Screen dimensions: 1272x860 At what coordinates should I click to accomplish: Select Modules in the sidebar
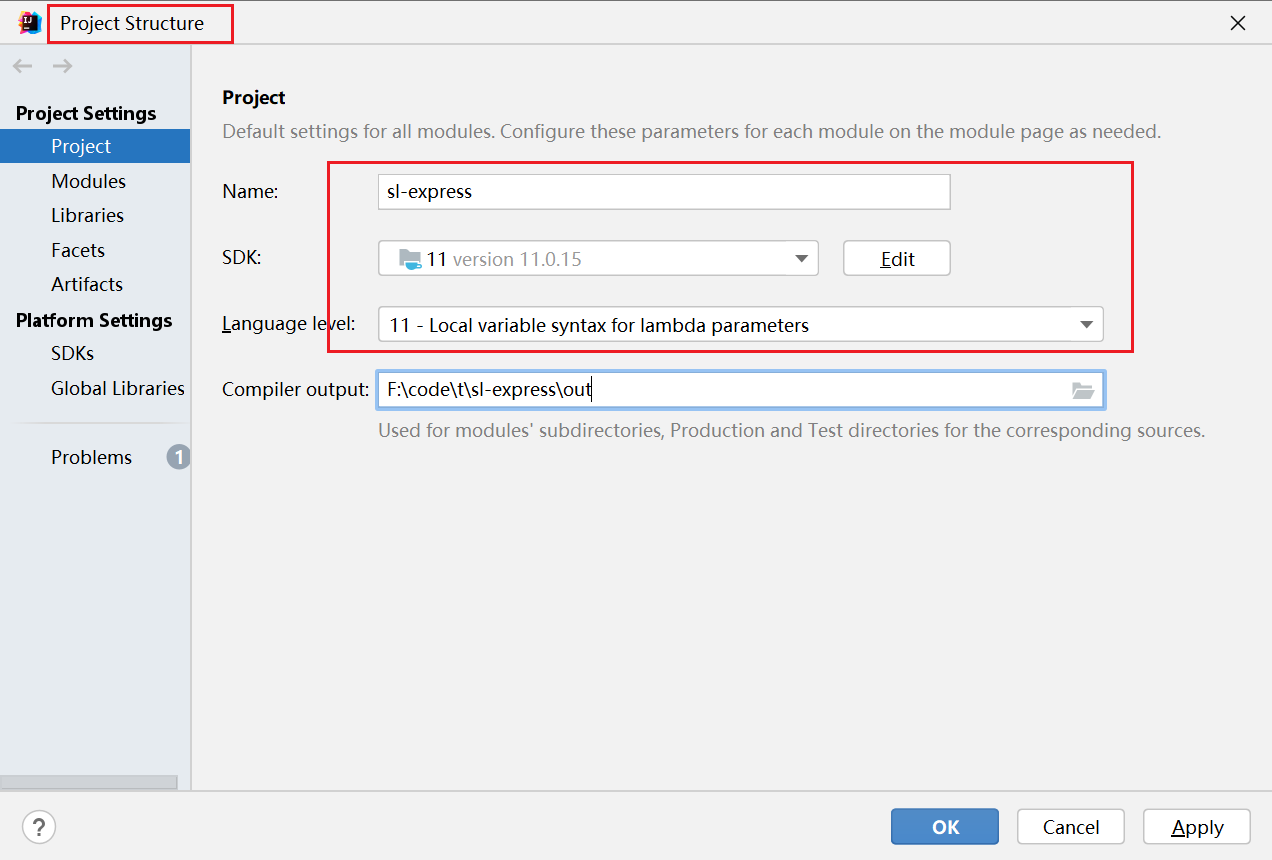[88, 181]
